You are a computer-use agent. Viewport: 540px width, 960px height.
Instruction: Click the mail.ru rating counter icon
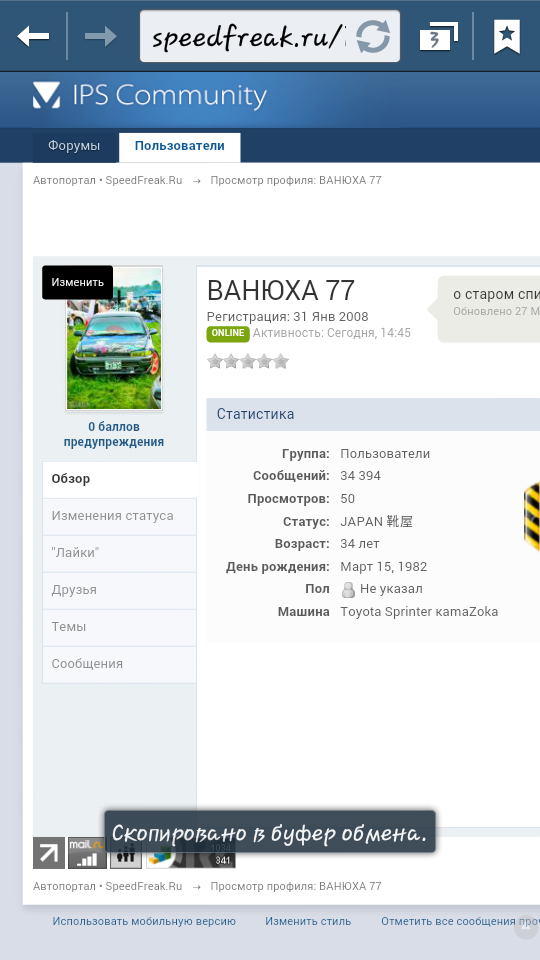tap(86, 853)
